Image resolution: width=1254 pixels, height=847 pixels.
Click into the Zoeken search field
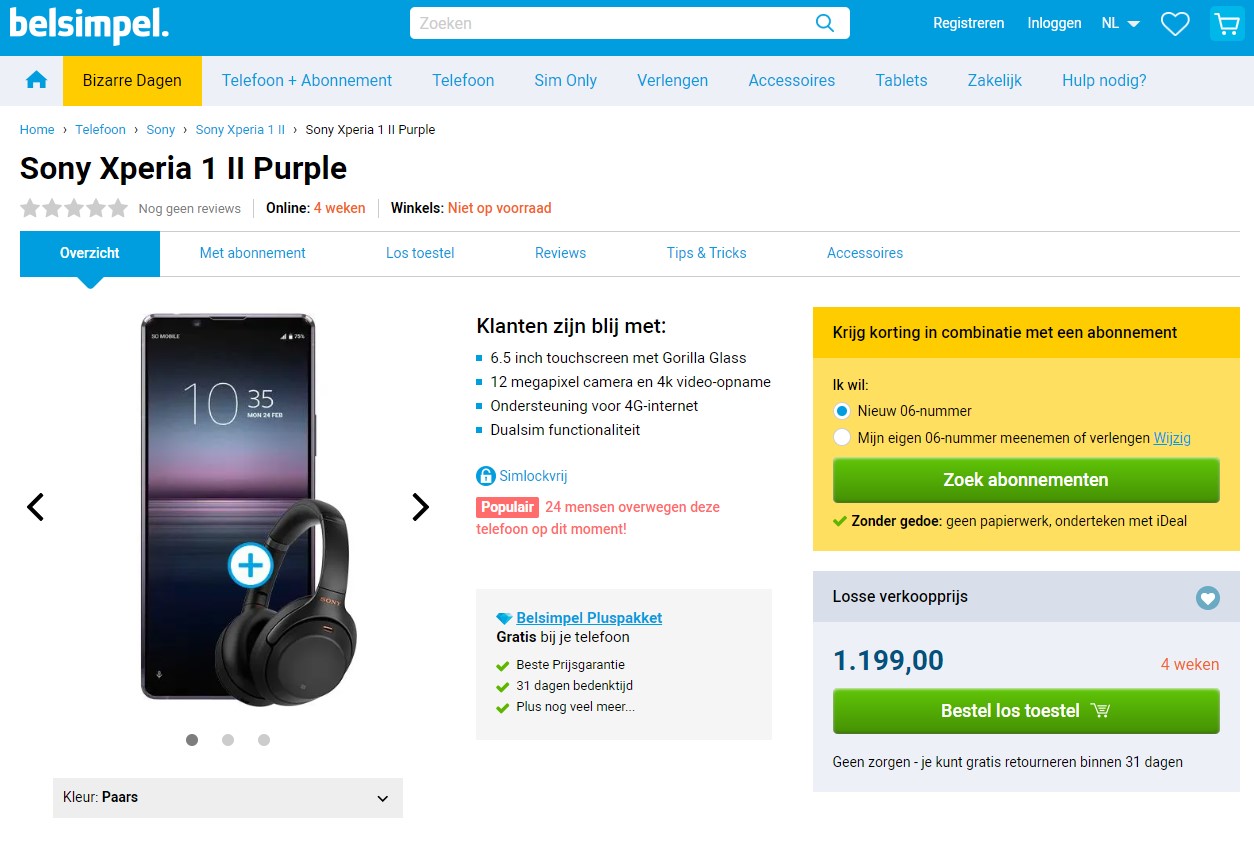(x=610, y=24)
